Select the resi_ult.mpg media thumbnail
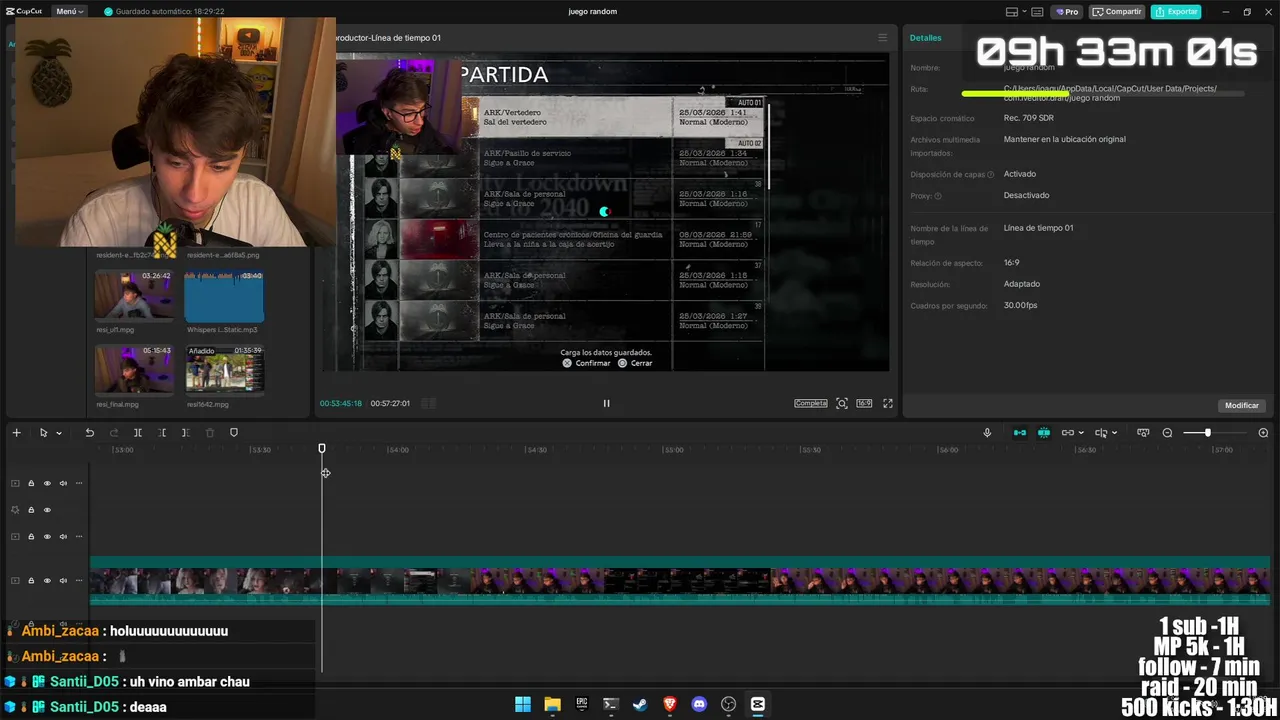 [133, 295]
